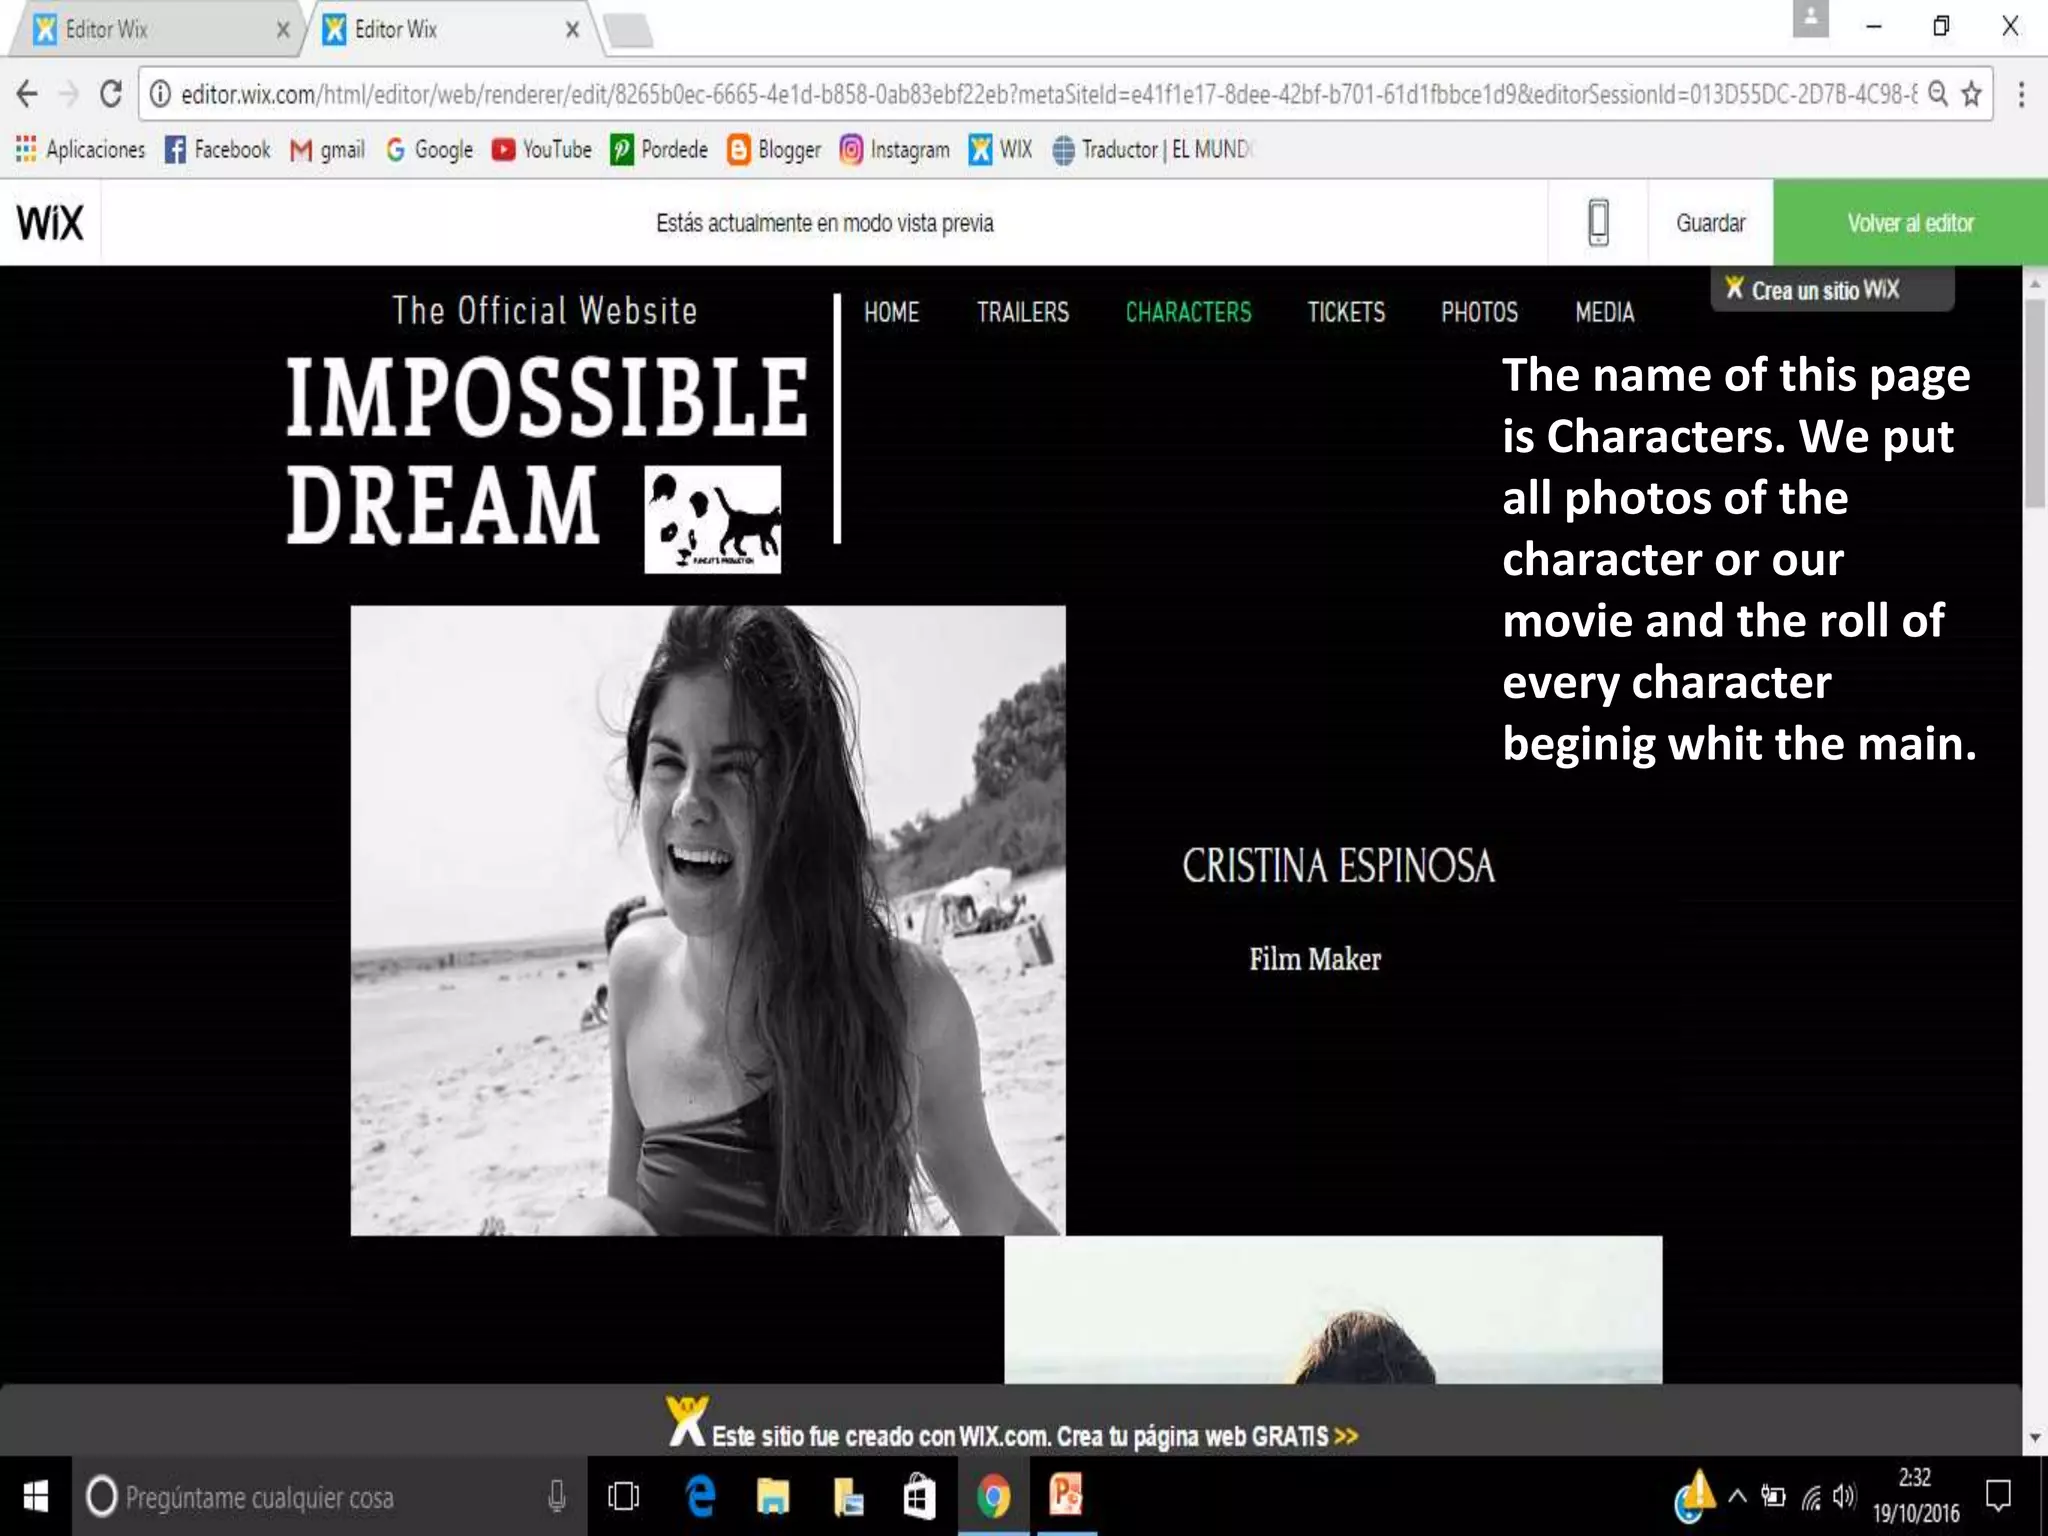
Task: Bookmark page with the star icon
Action: (1971, 94)
